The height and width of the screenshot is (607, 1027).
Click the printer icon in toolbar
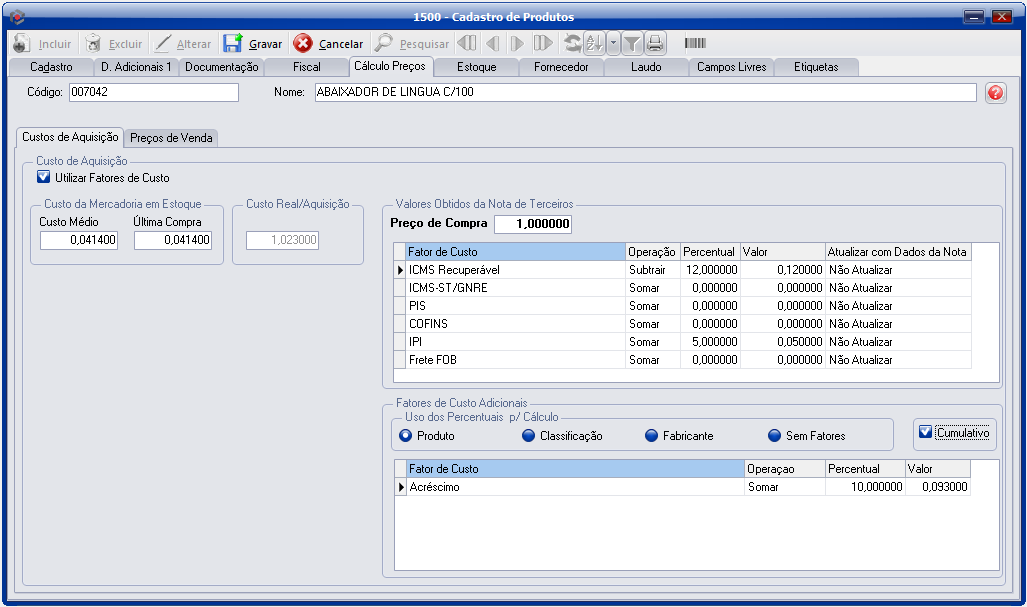coord(655,43)
